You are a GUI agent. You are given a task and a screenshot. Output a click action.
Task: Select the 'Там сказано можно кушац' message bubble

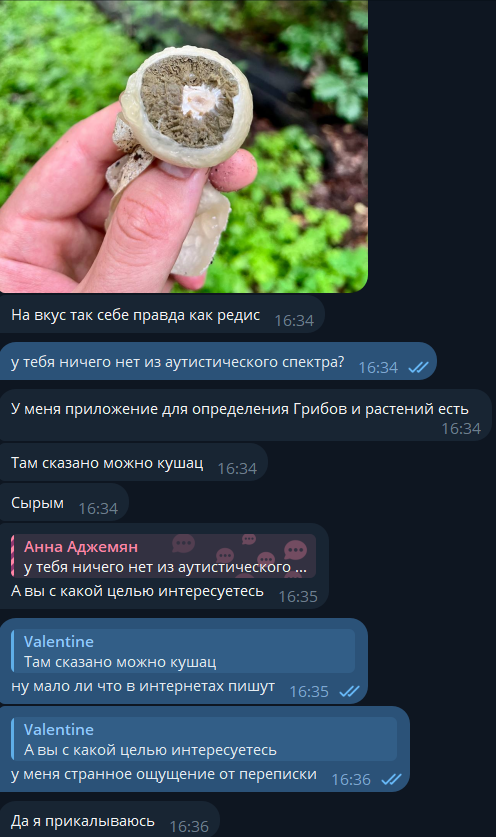point(133,462)
